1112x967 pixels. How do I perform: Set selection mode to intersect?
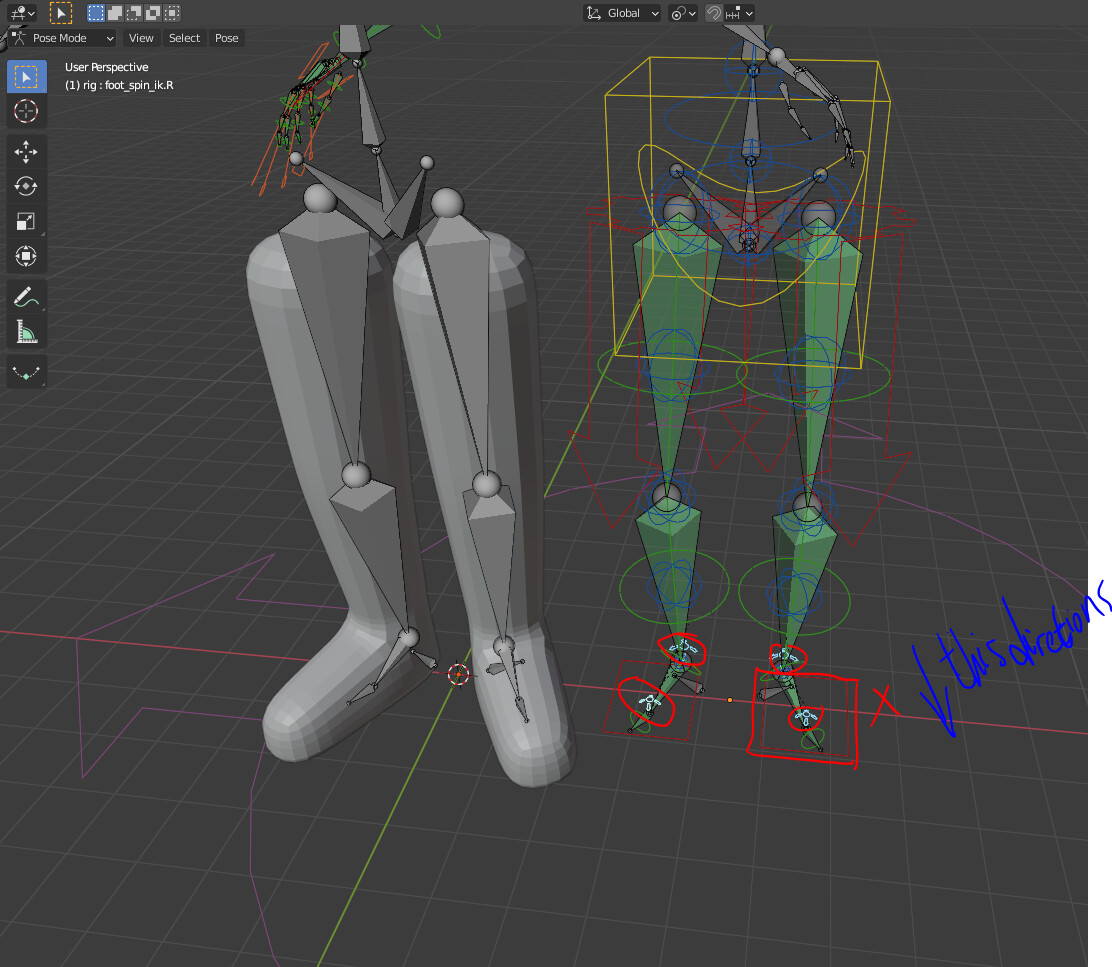pos(171,13)
